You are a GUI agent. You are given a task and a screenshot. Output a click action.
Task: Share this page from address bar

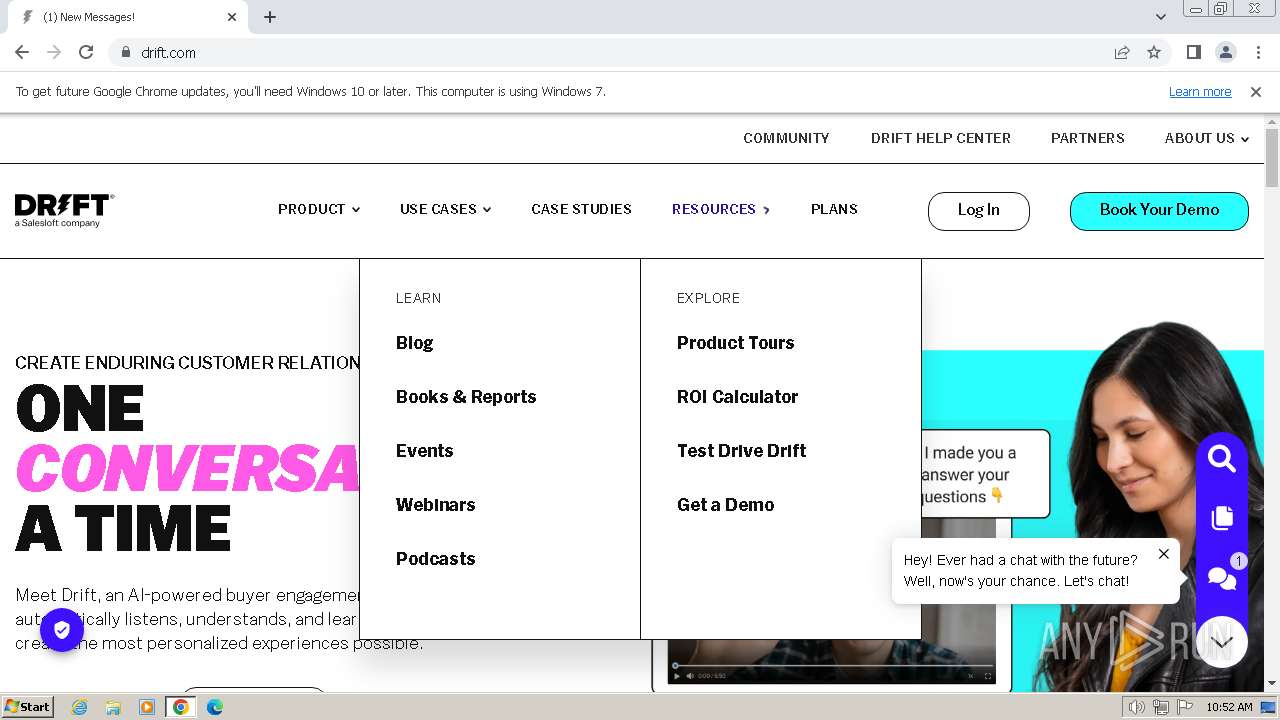point(1122,52)
